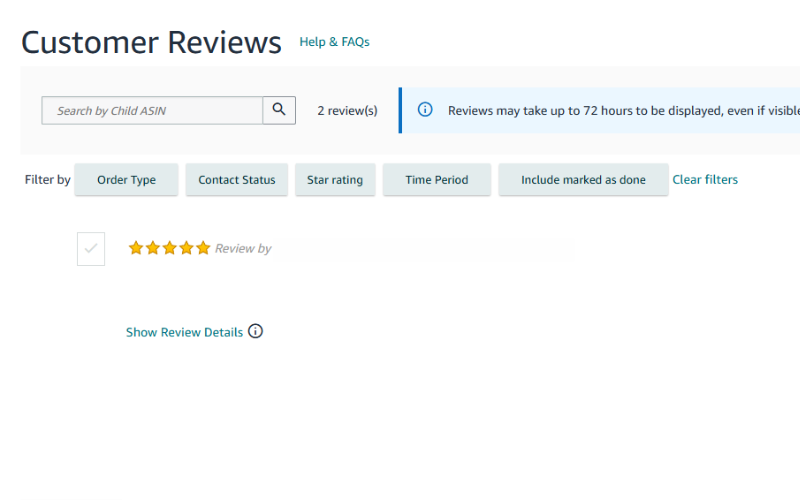800x500 pixels.
Task: Click the five-star rating on the review
Action: click(169, 248)
